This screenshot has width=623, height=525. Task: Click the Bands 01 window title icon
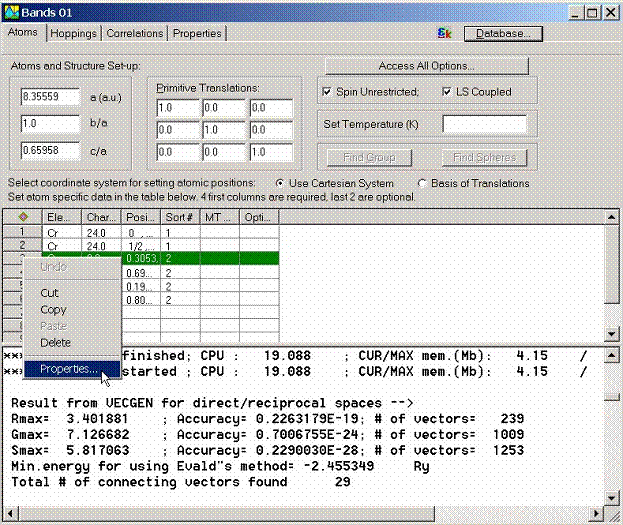12,11
